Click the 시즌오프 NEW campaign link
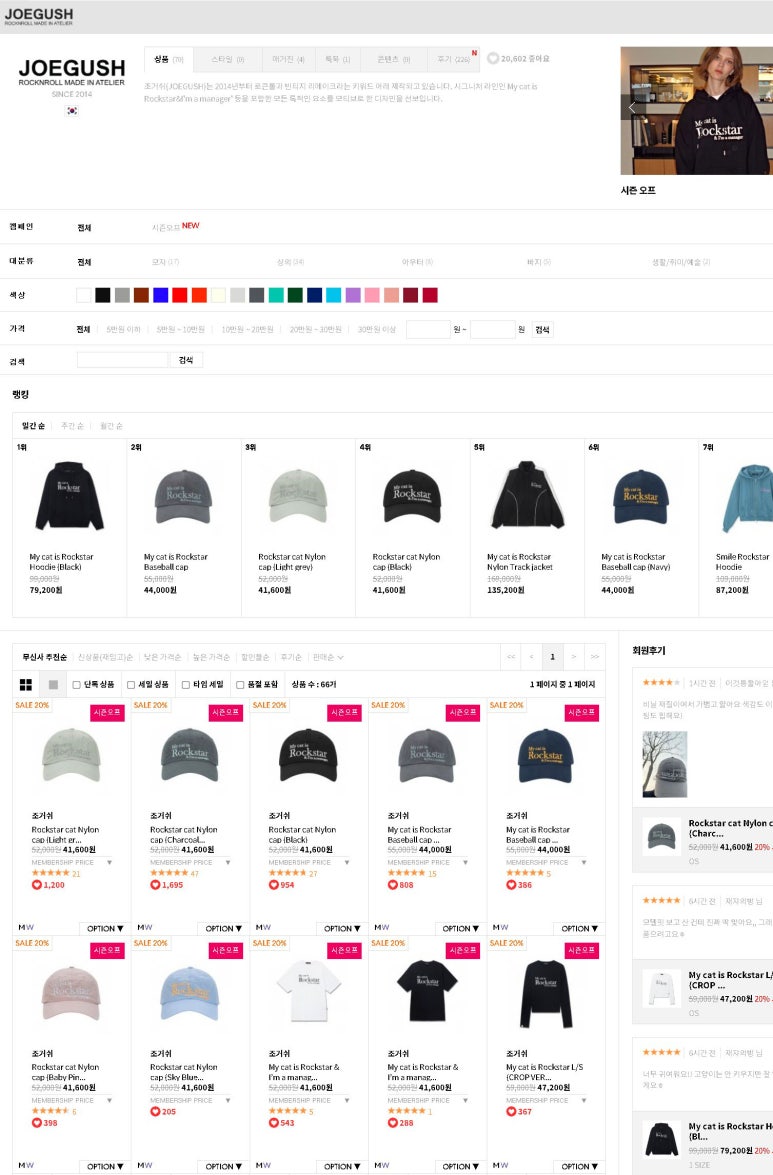The height and width of the screenshot is (1175, 773). tap(175, 226)
